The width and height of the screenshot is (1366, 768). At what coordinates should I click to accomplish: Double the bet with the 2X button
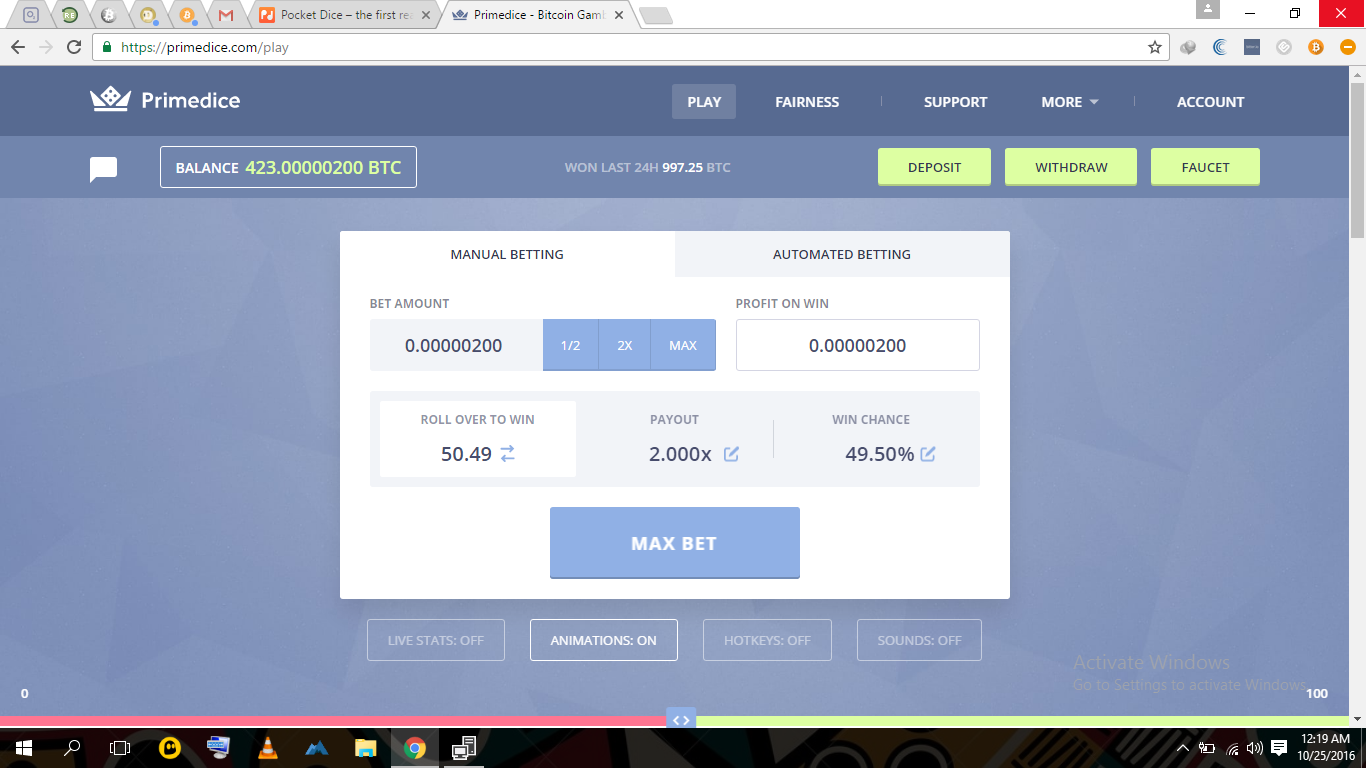coord(625,345)
